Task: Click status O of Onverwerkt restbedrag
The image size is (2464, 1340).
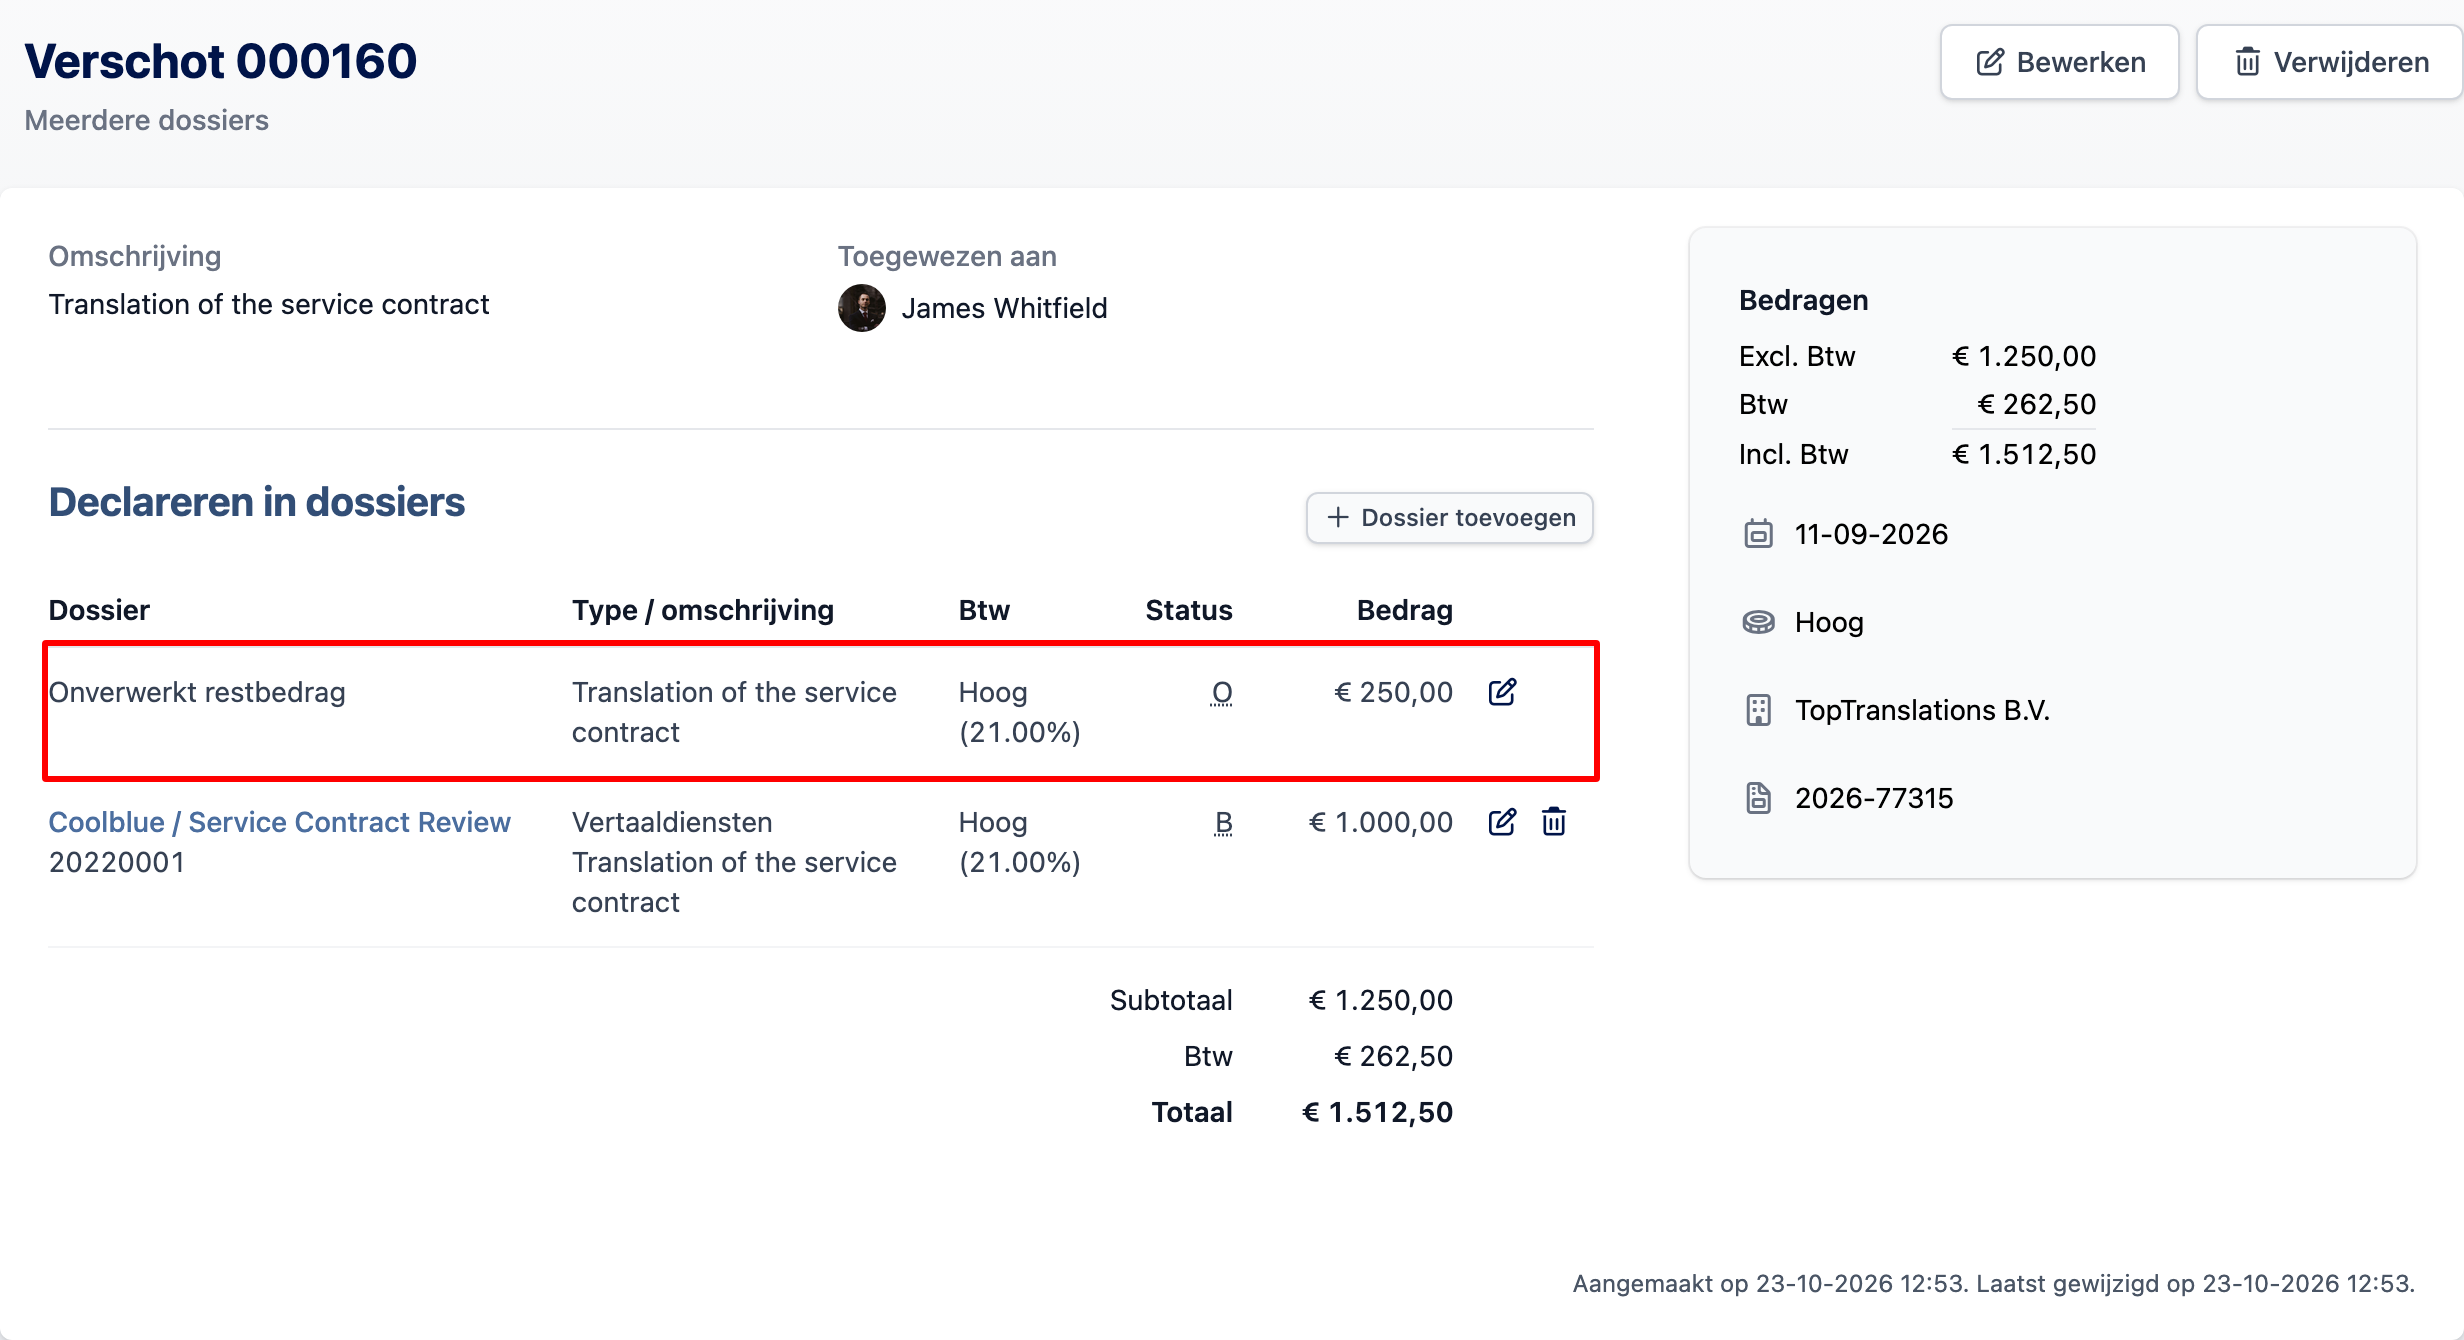Action: click(1221, 692)
